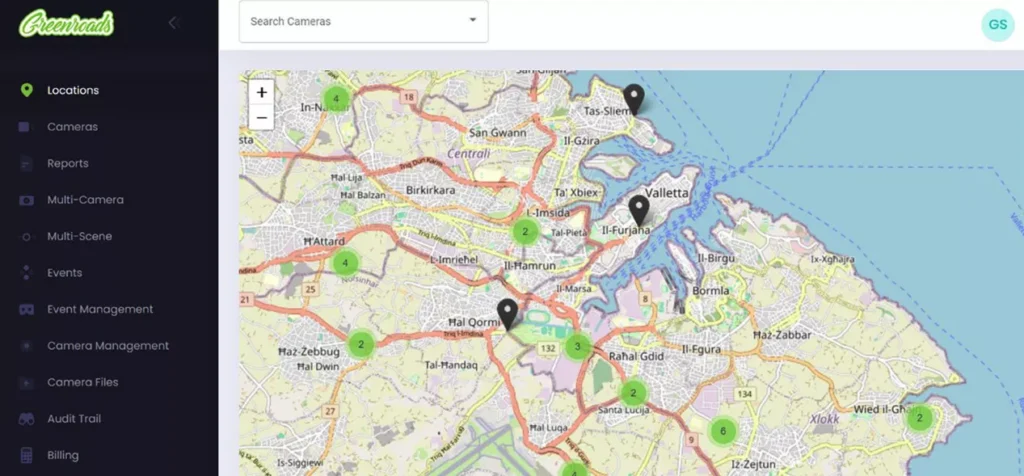
Task: Click the Audit Trail binoculars icon
Action: pyautogui.click(x=26, y=419)
